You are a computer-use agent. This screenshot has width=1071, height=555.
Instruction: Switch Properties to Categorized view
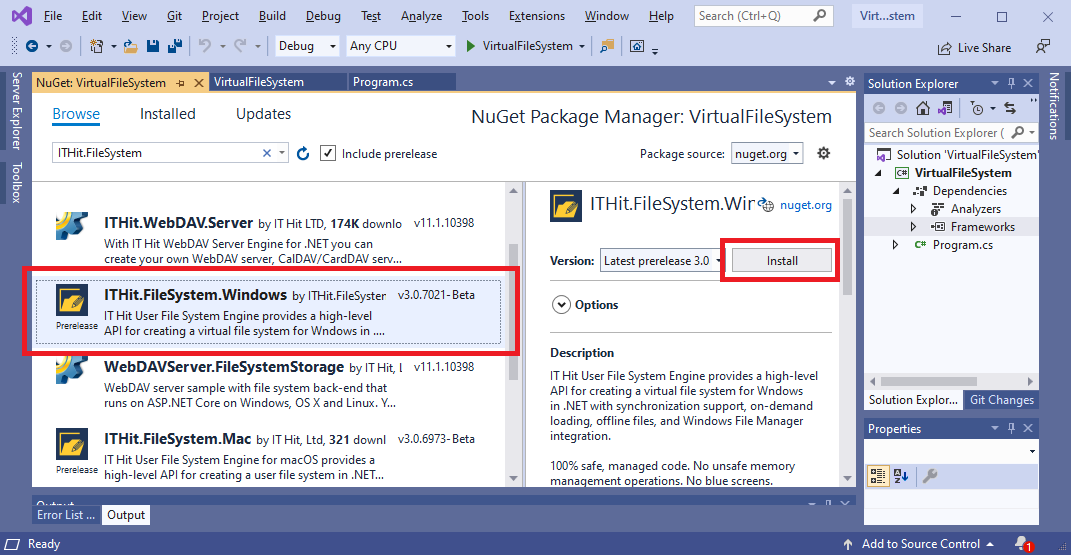(877, 475)
